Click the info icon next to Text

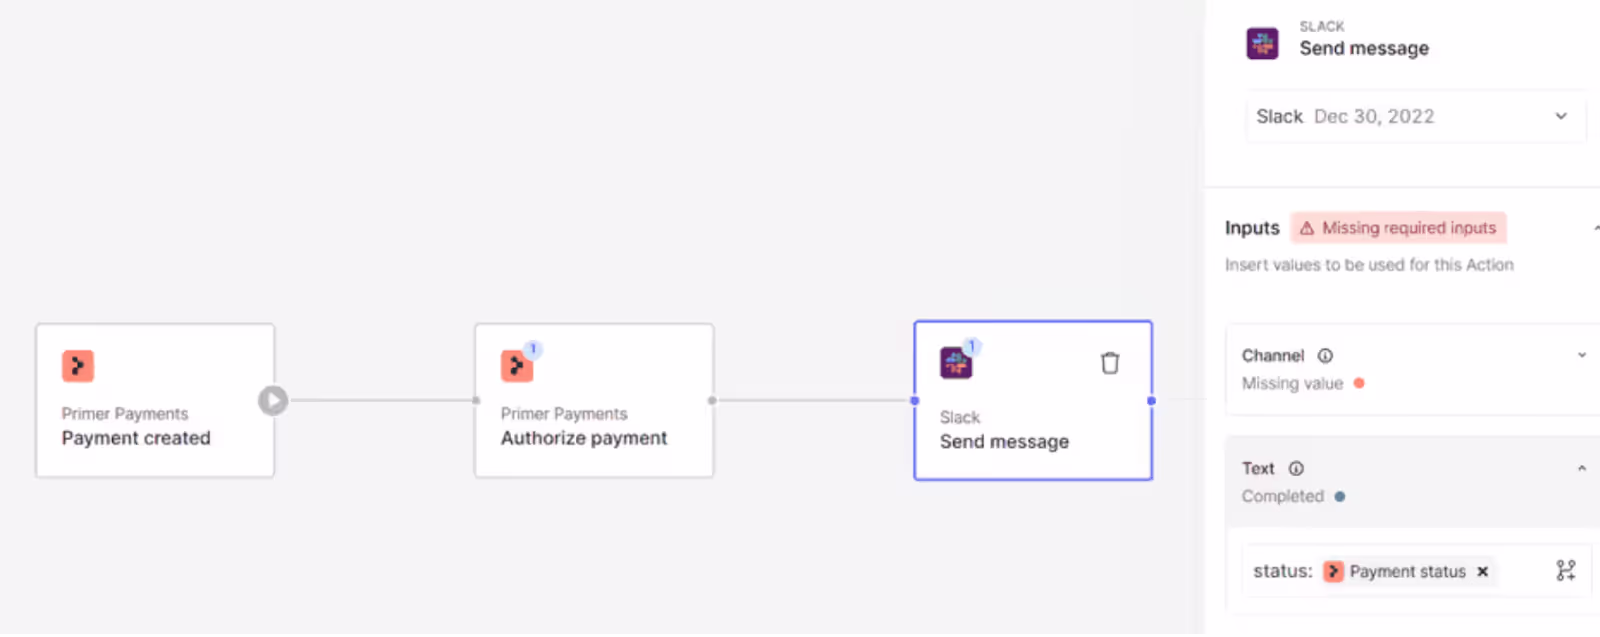(1296, 469)
